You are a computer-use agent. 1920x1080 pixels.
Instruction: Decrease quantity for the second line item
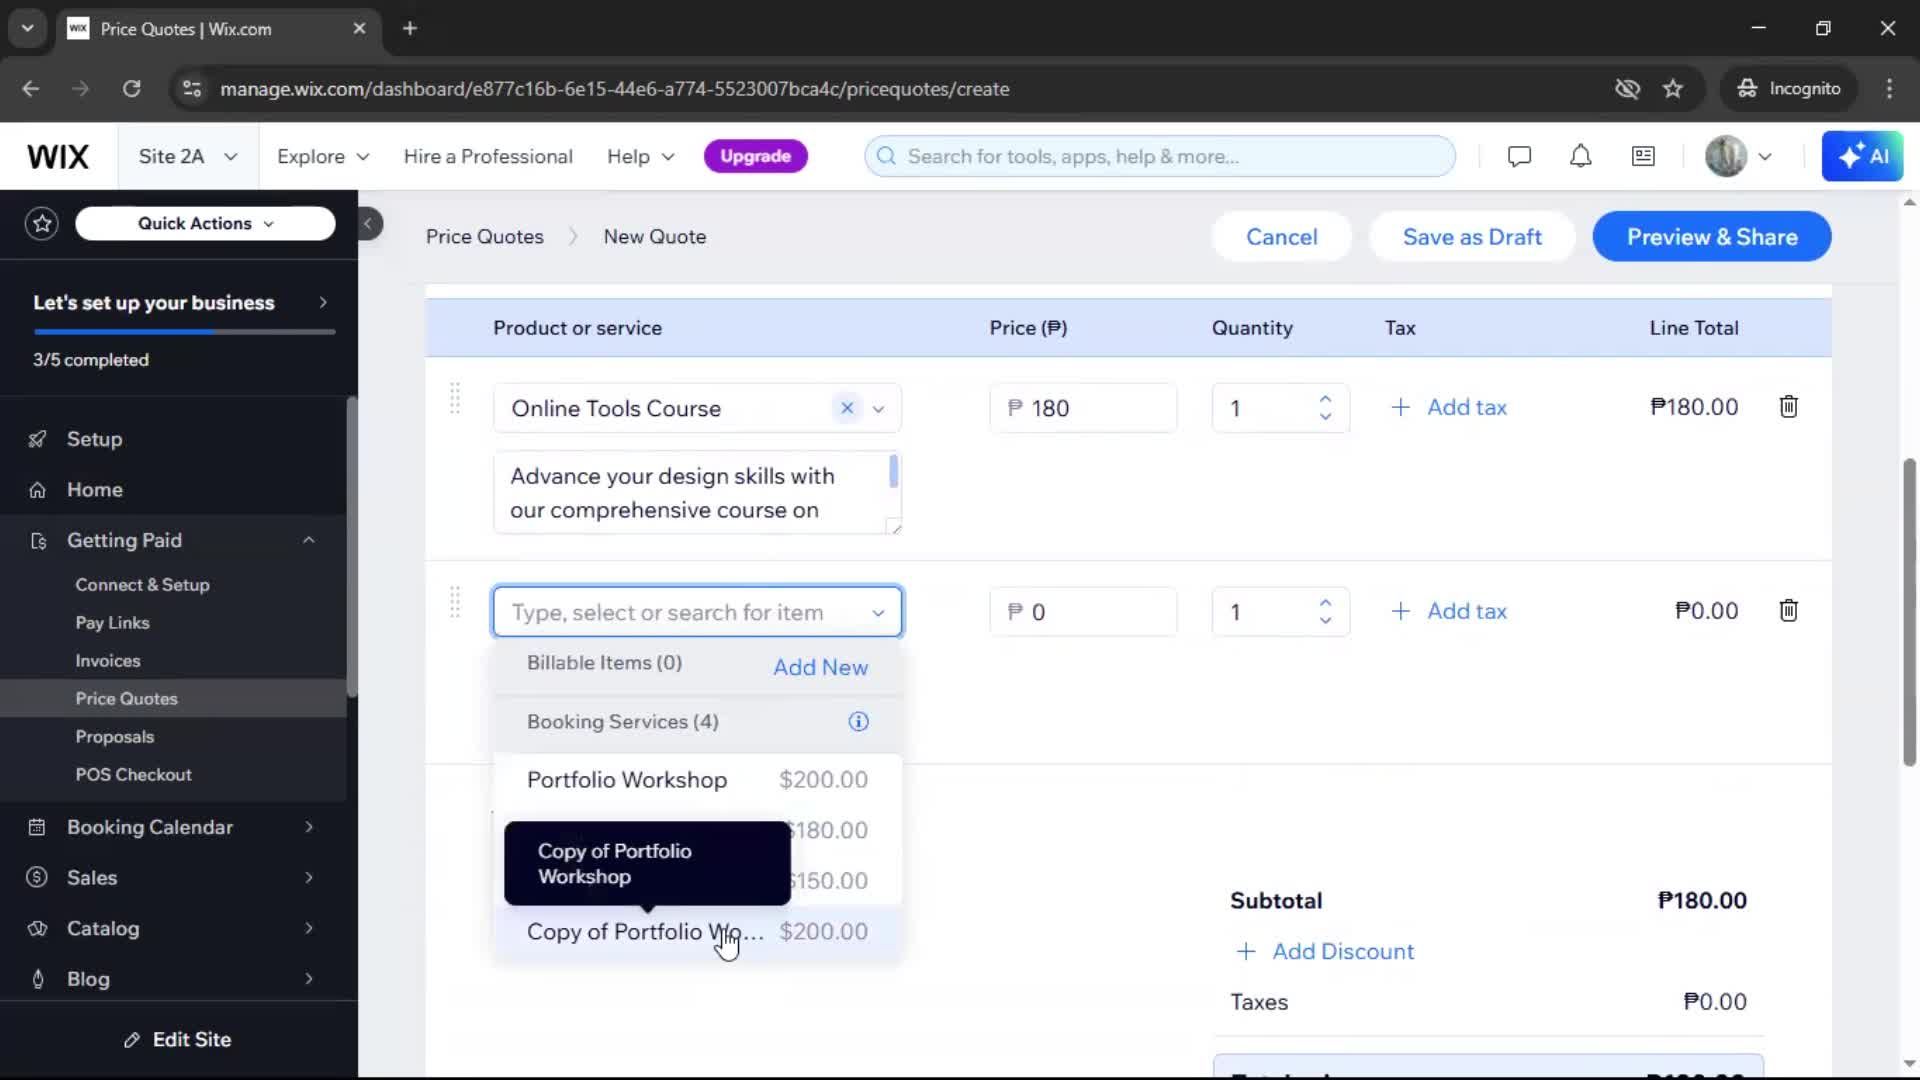(1325, 621)
